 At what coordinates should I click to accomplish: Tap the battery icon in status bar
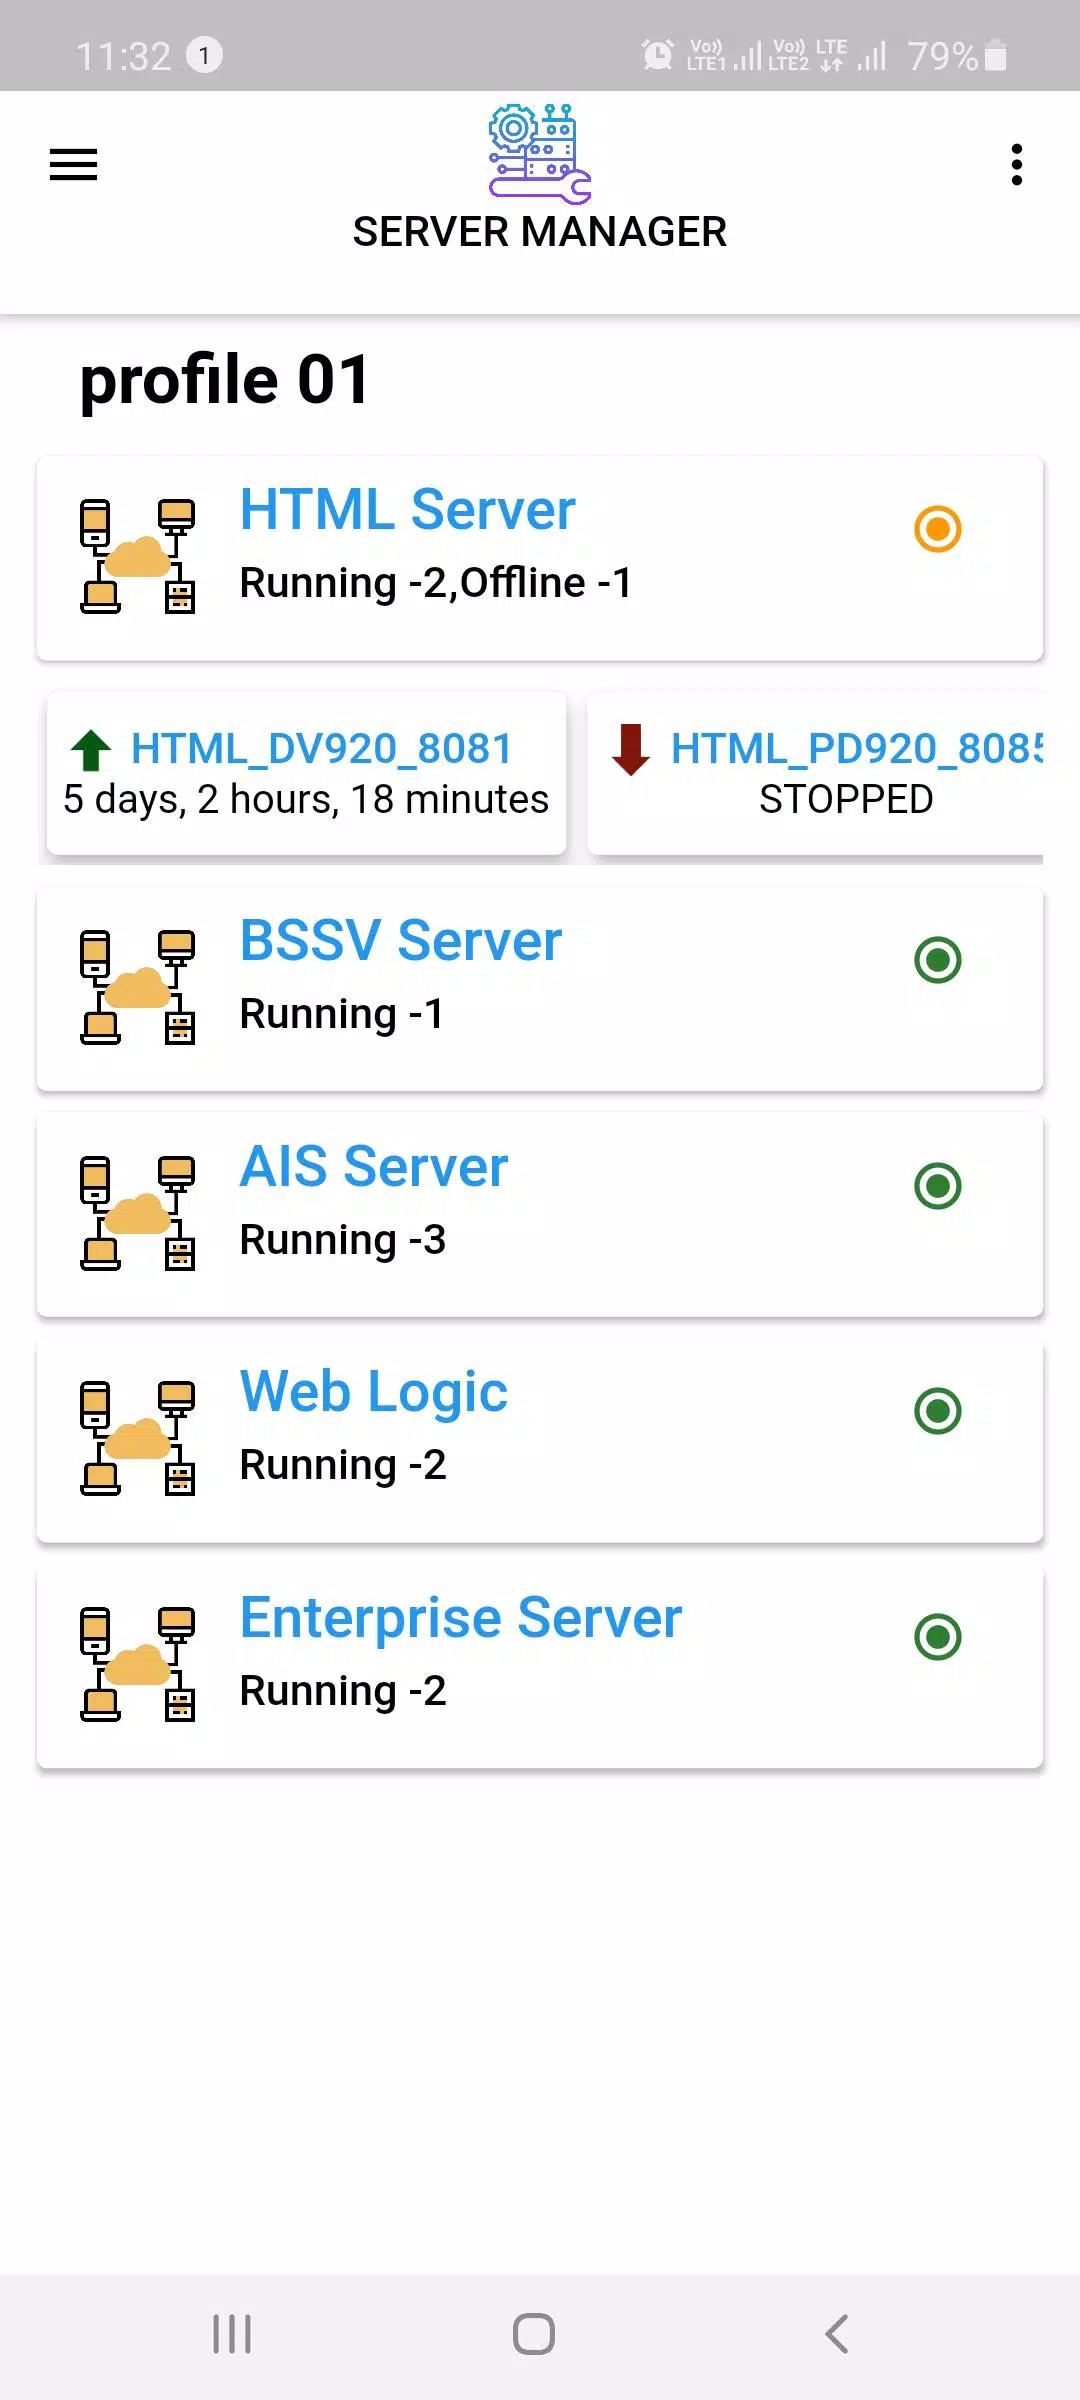point(995,55)
